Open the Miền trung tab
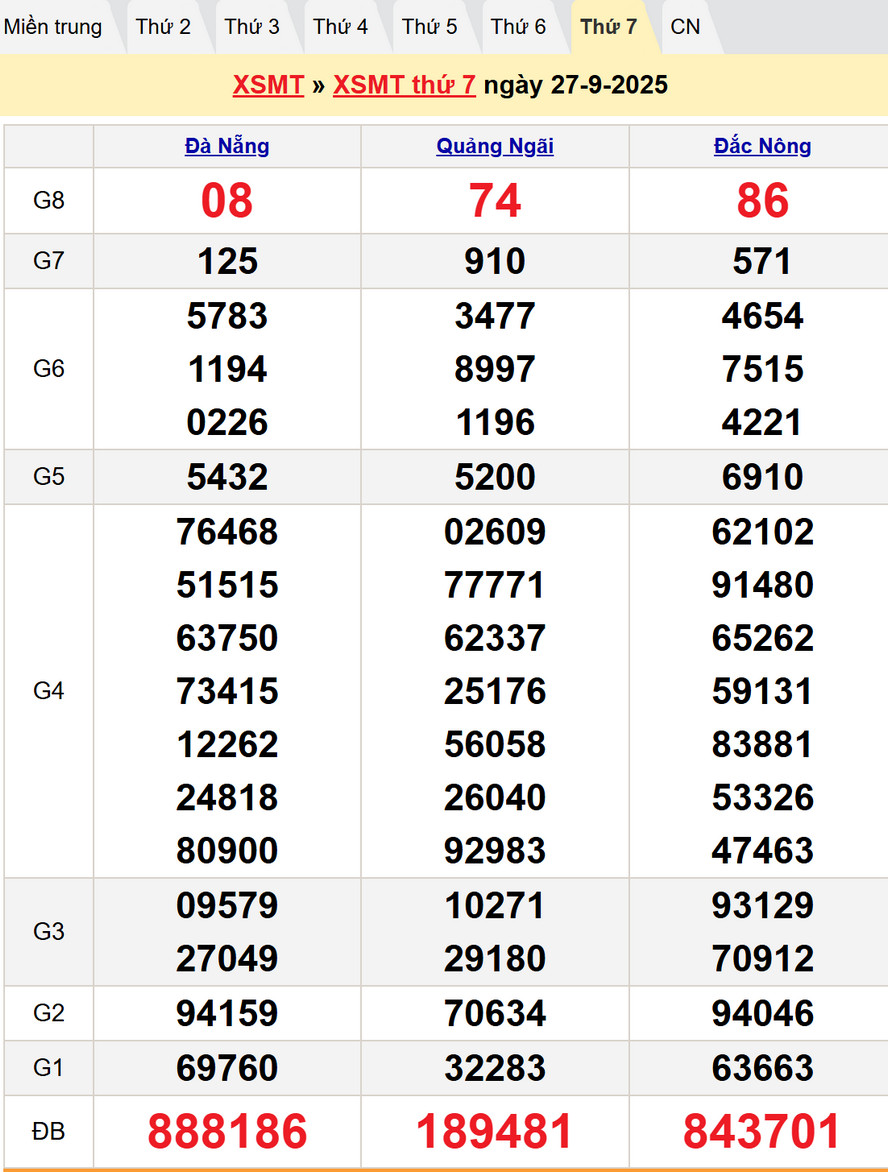The image size is (888, 1172). 54,27
